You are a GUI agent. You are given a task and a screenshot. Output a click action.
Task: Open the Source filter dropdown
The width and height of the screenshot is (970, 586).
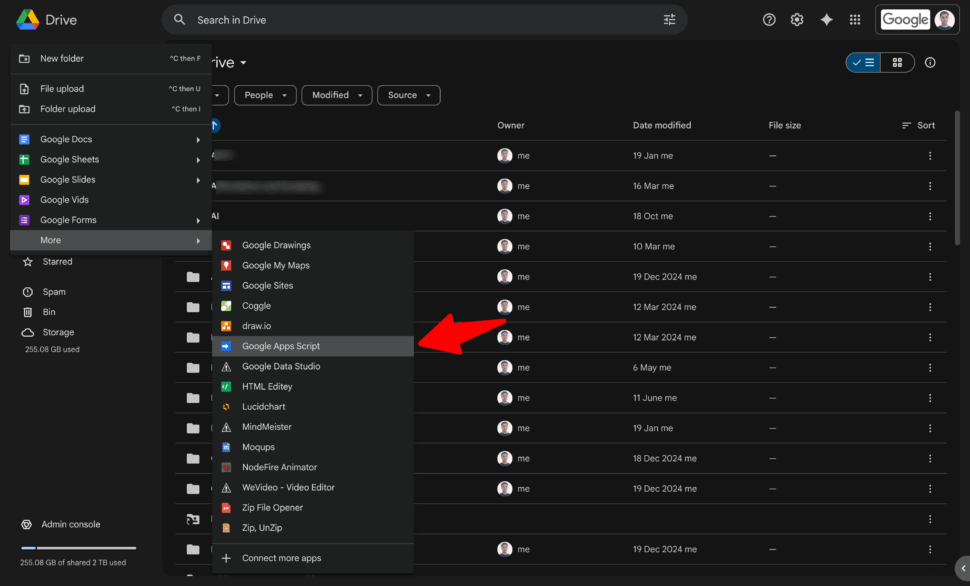[409, 95]
